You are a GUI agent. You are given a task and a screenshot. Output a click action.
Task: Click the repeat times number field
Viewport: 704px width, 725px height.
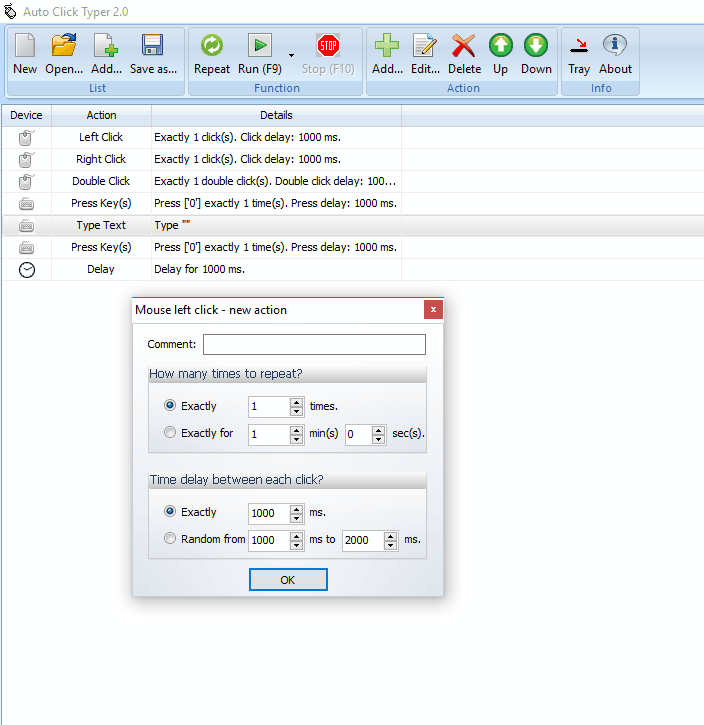(269, 407)
